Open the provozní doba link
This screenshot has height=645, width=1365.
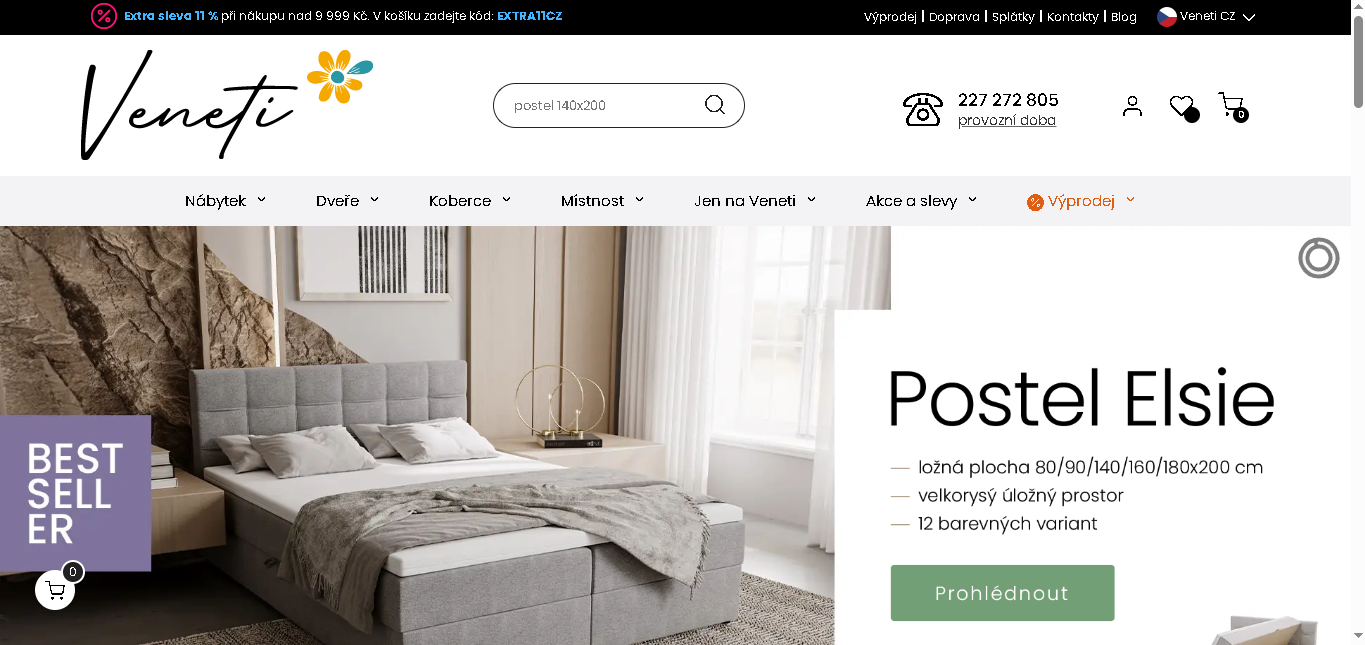click(1007, 120)
